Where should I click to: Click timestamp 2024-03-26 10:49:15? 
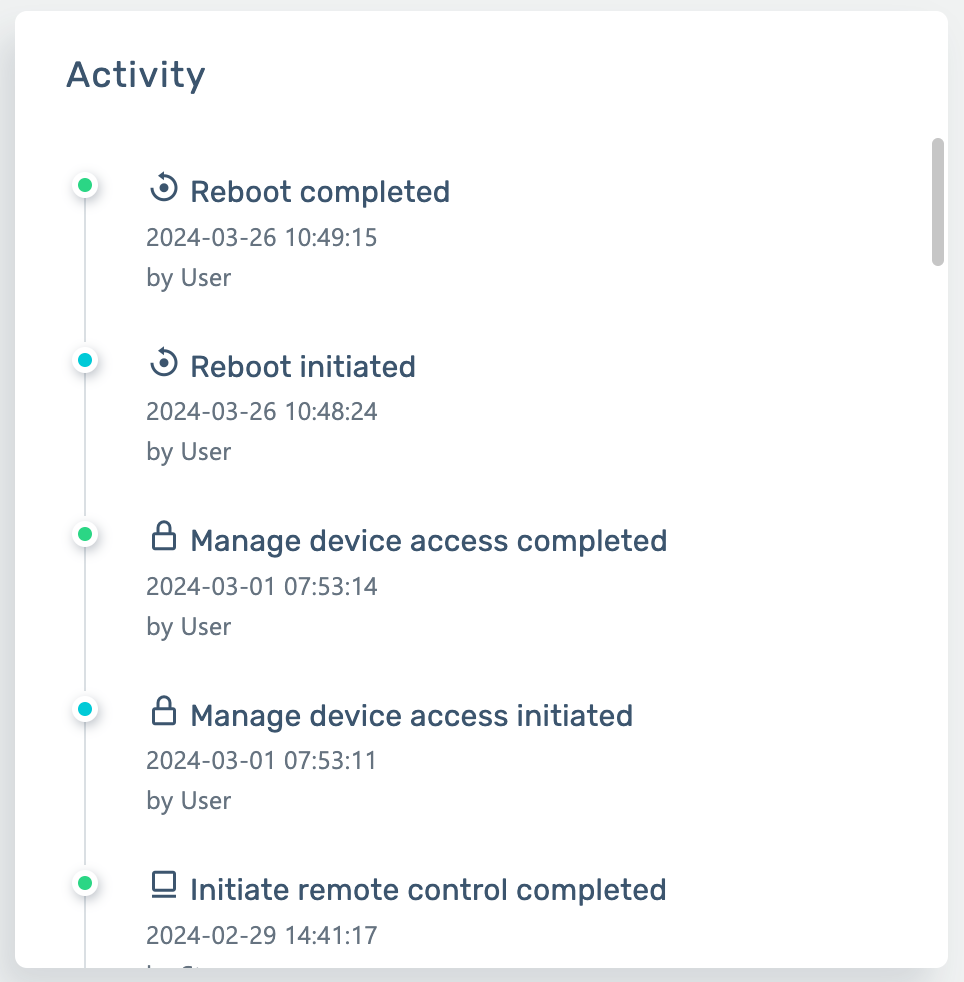(262, 238)
